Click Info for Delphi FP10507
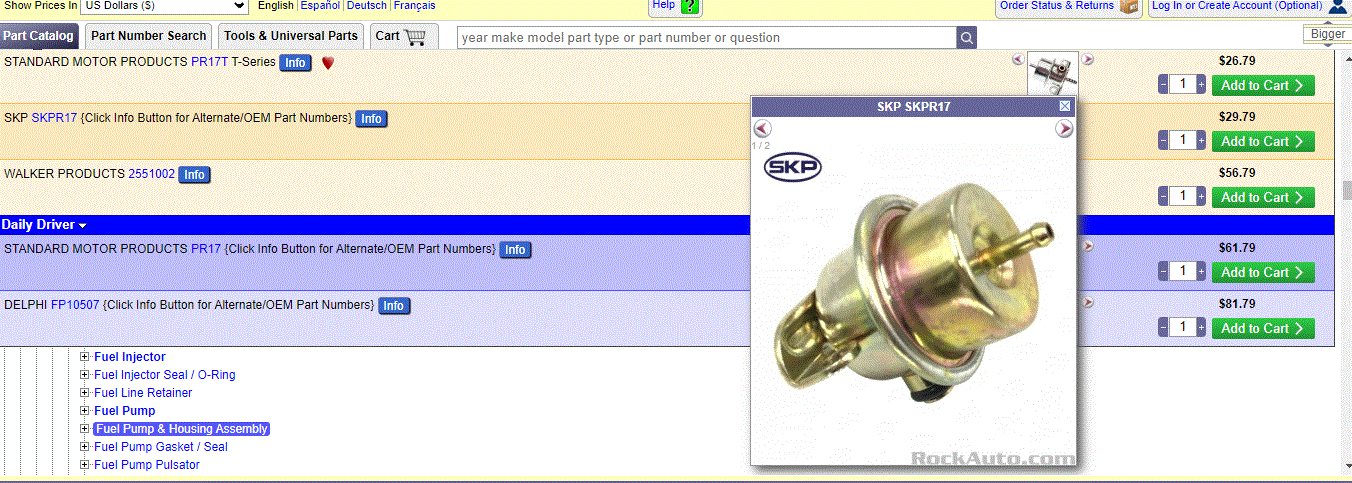Screen dimensions: 1352x483 pyautogui.click(x=394, y=306)
